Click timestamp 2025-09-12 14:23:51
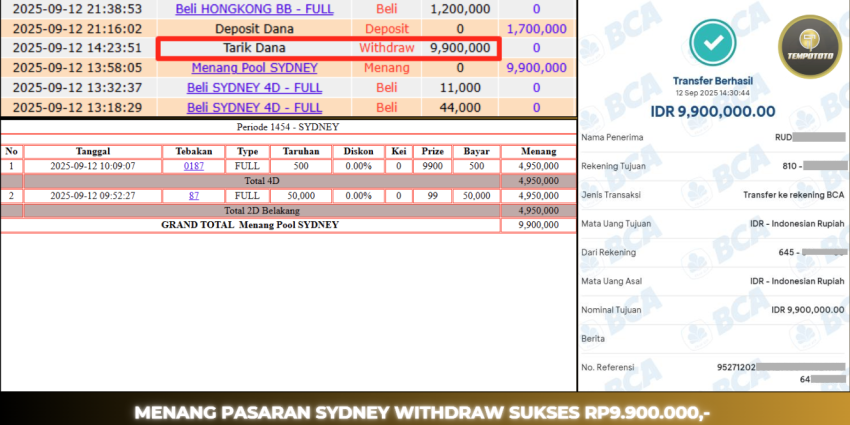 [x=78, y=48]
